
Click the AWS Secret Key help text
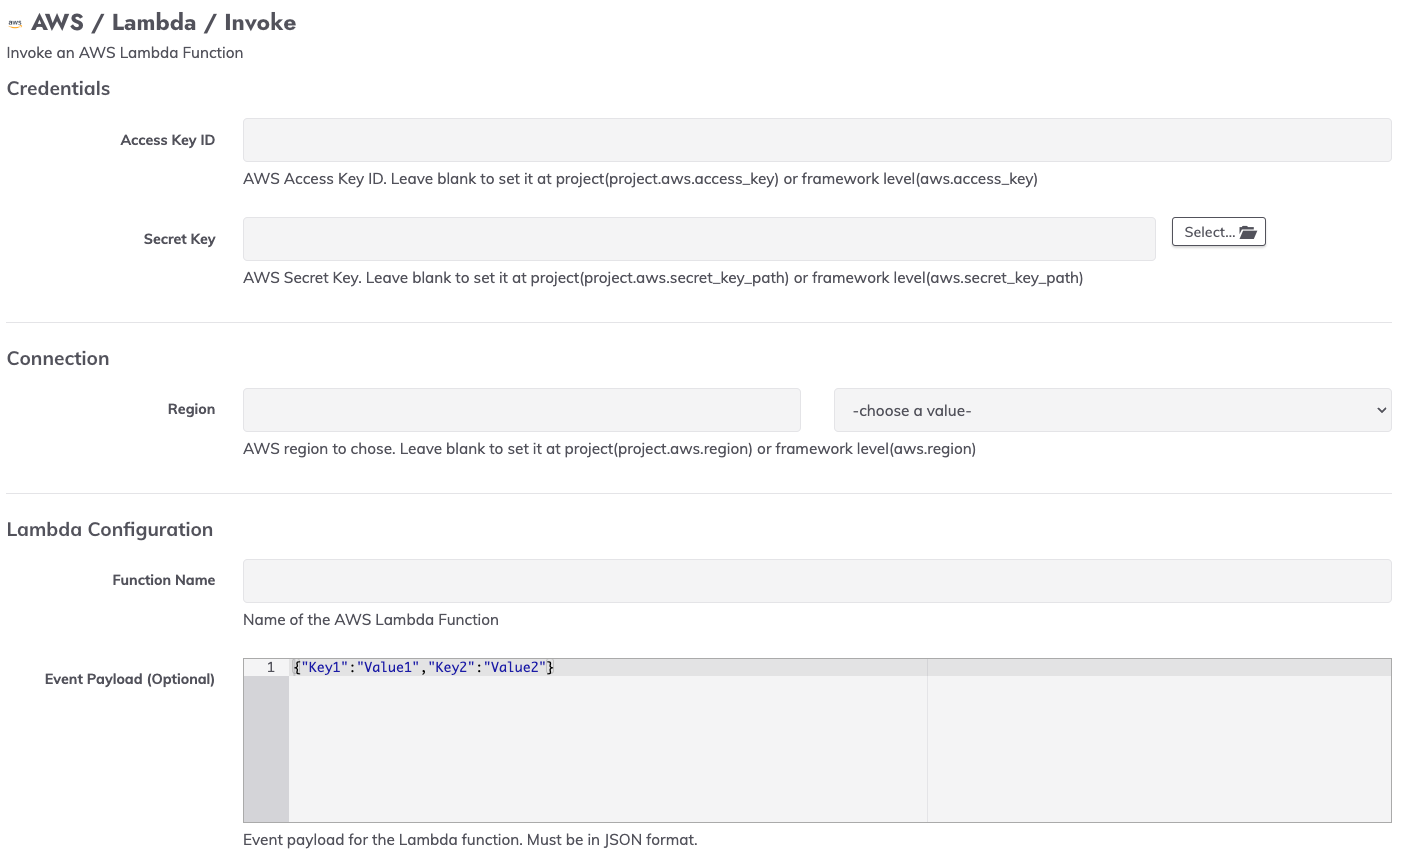click(x=663, y=278)
